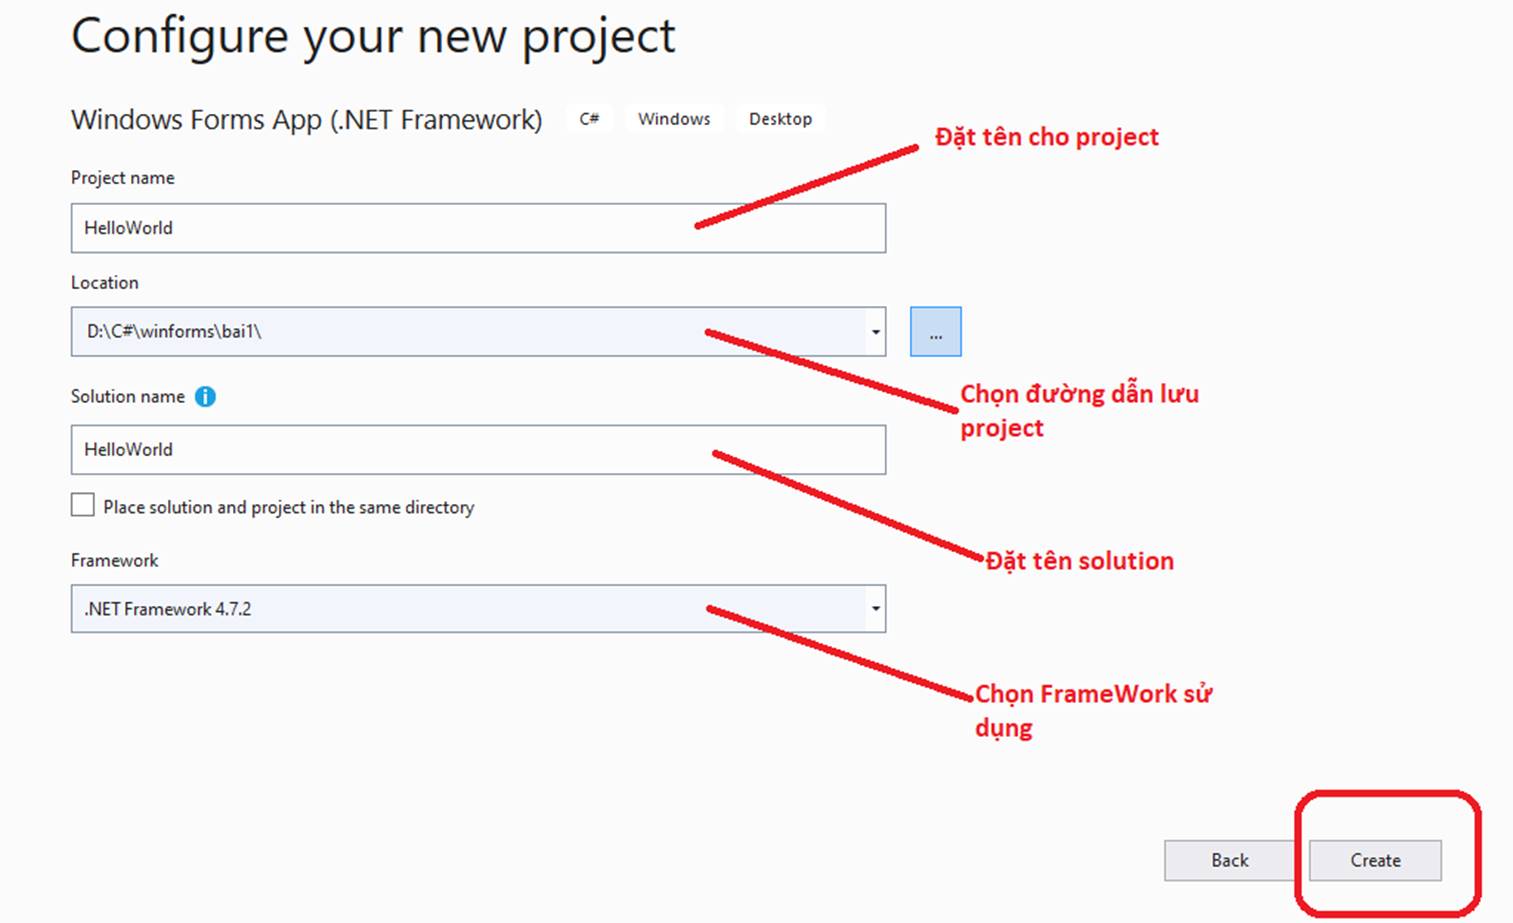Select the Desktop project type tag
Viewport: 1513px width, 923px height.
click(x=780, y=118)
